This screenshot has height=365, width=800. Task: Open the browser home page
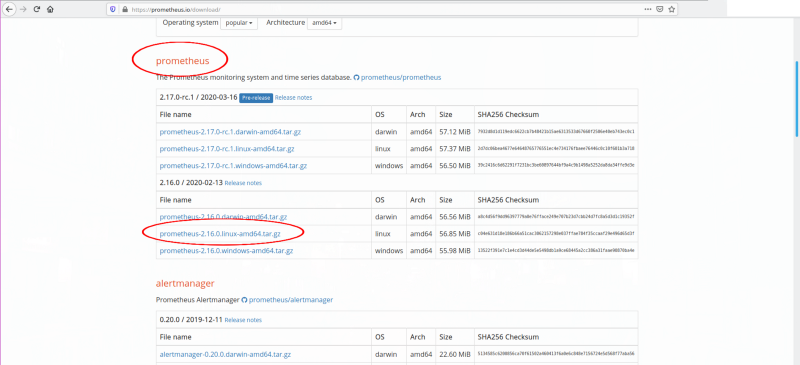(x=50, y=9)
